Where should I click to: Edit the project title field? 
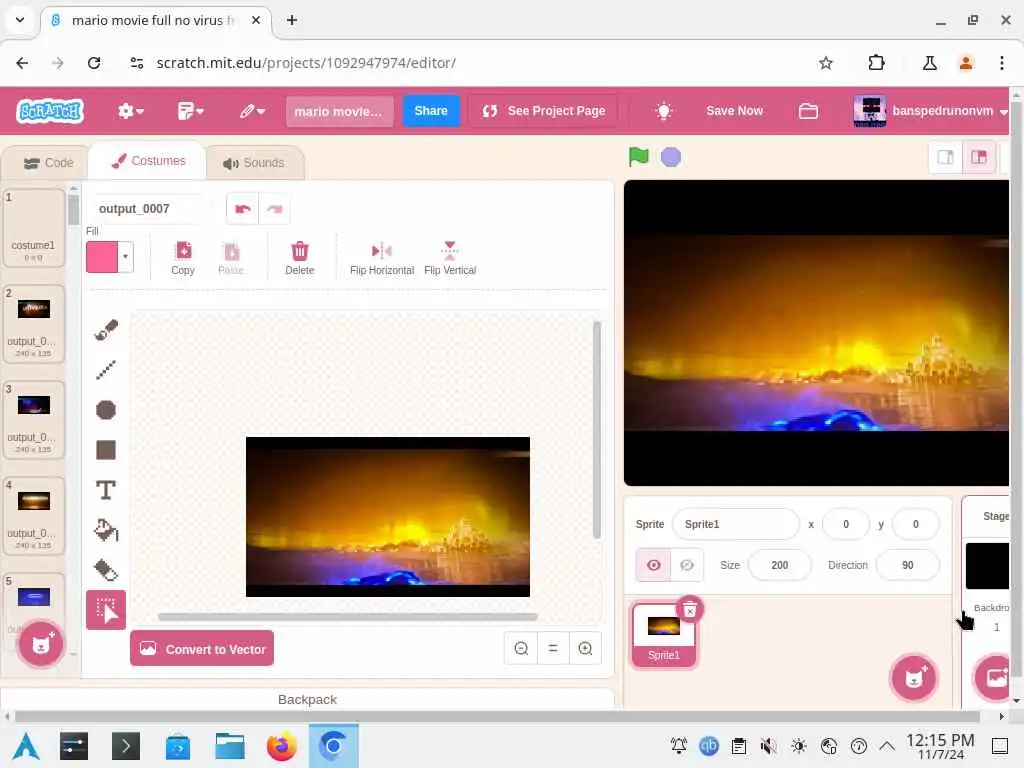pyautogui.click(x=340, y=111)
